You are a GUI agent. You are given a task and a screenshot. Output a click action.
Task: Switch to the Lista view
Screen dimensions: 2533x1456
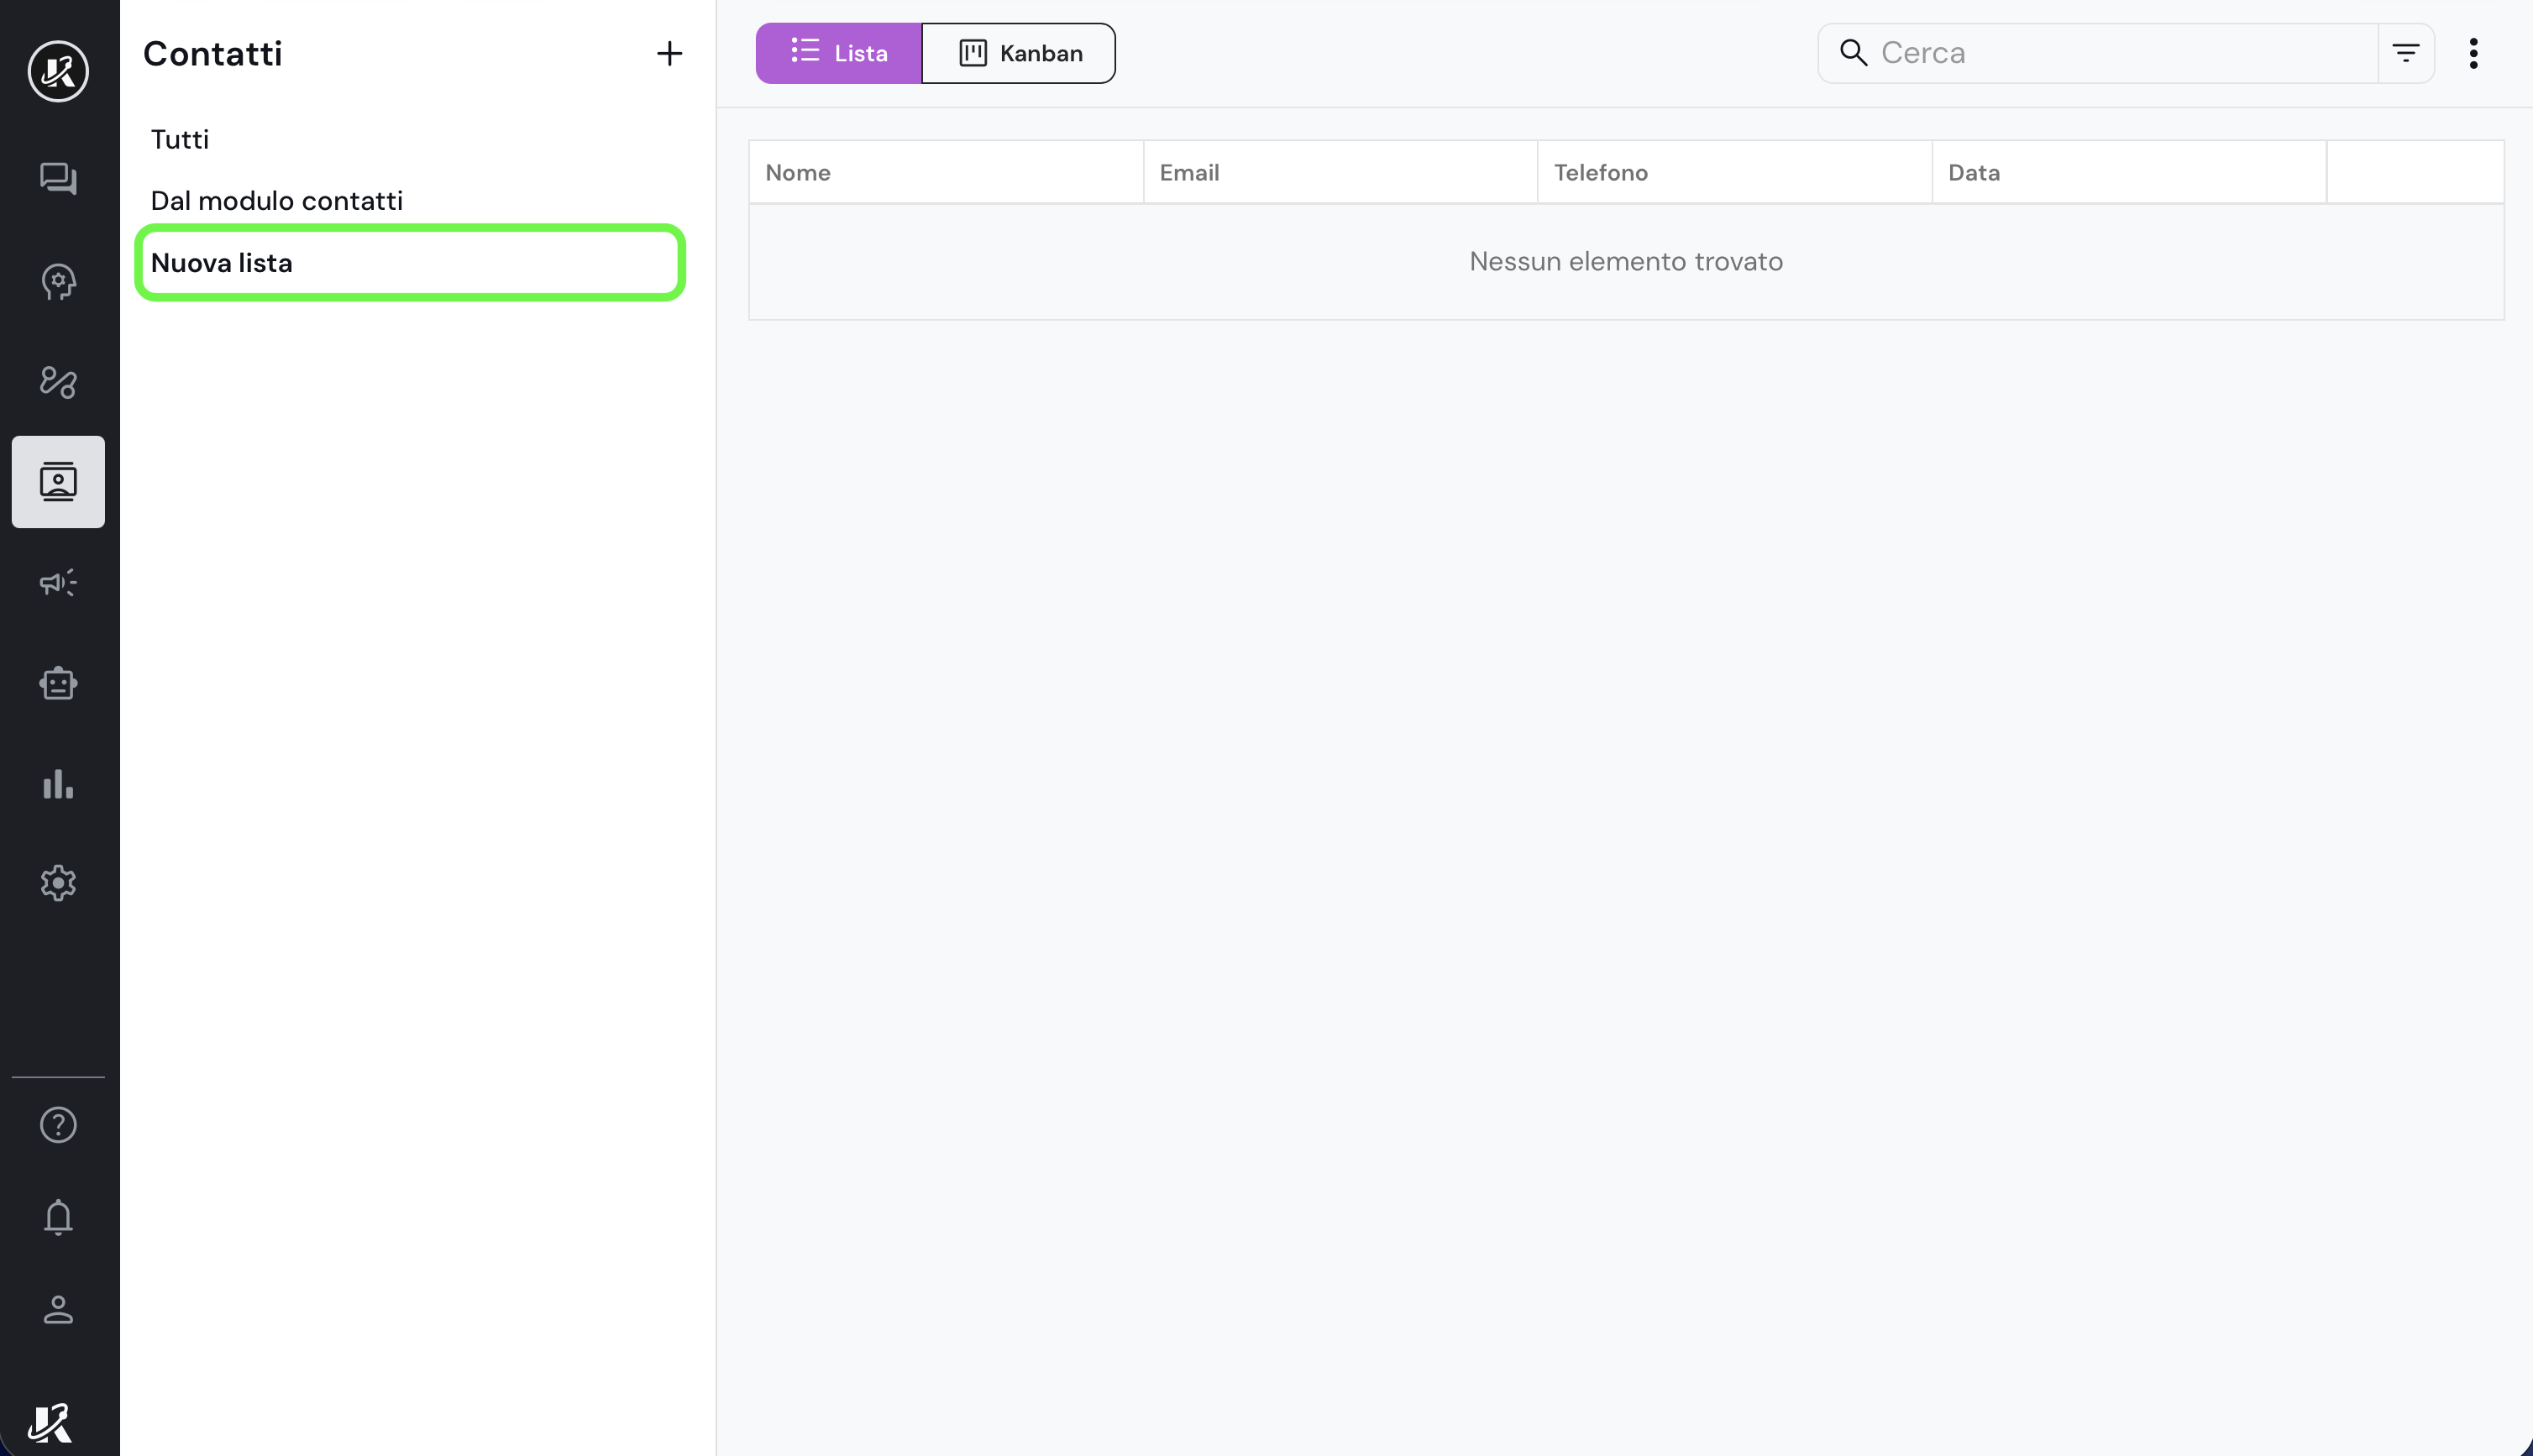tap(838, 53)
